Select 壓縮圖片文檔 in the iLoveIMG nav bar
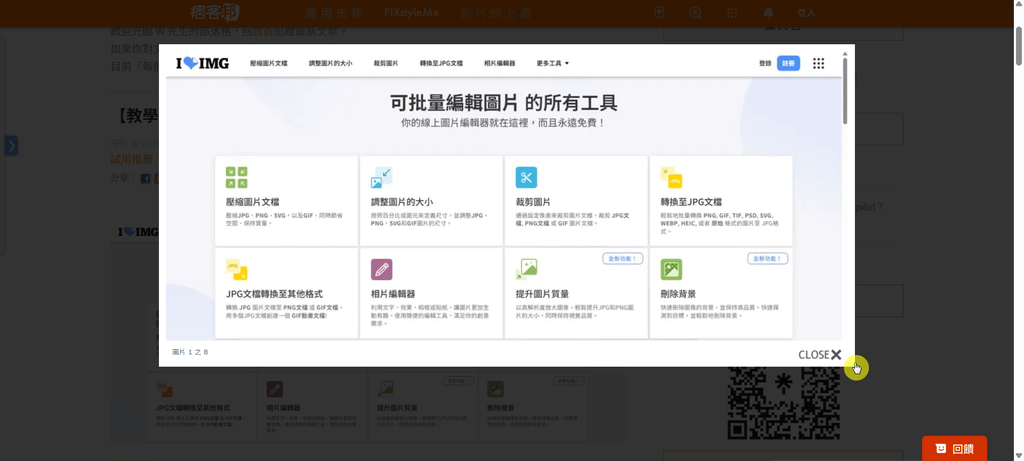Viewport: 1024px width, 461px height. [268, 63]
